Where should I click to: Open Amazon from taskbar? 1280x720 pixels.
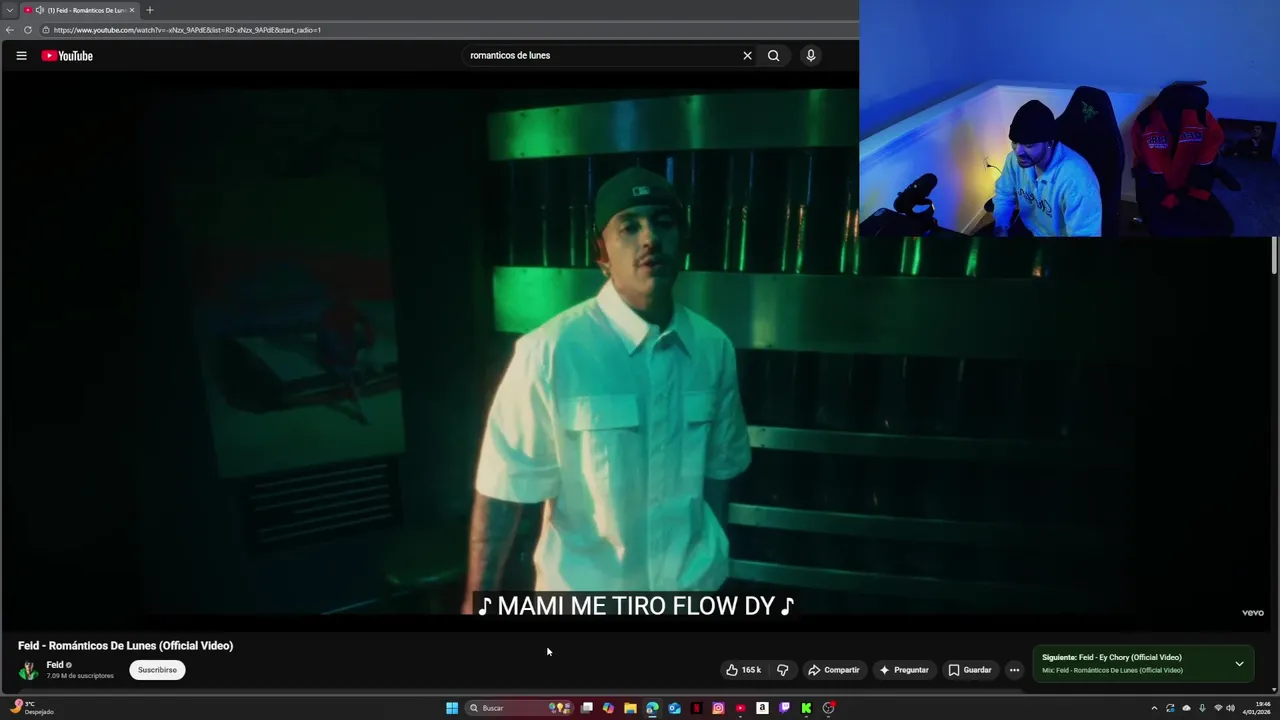(762, 708)
